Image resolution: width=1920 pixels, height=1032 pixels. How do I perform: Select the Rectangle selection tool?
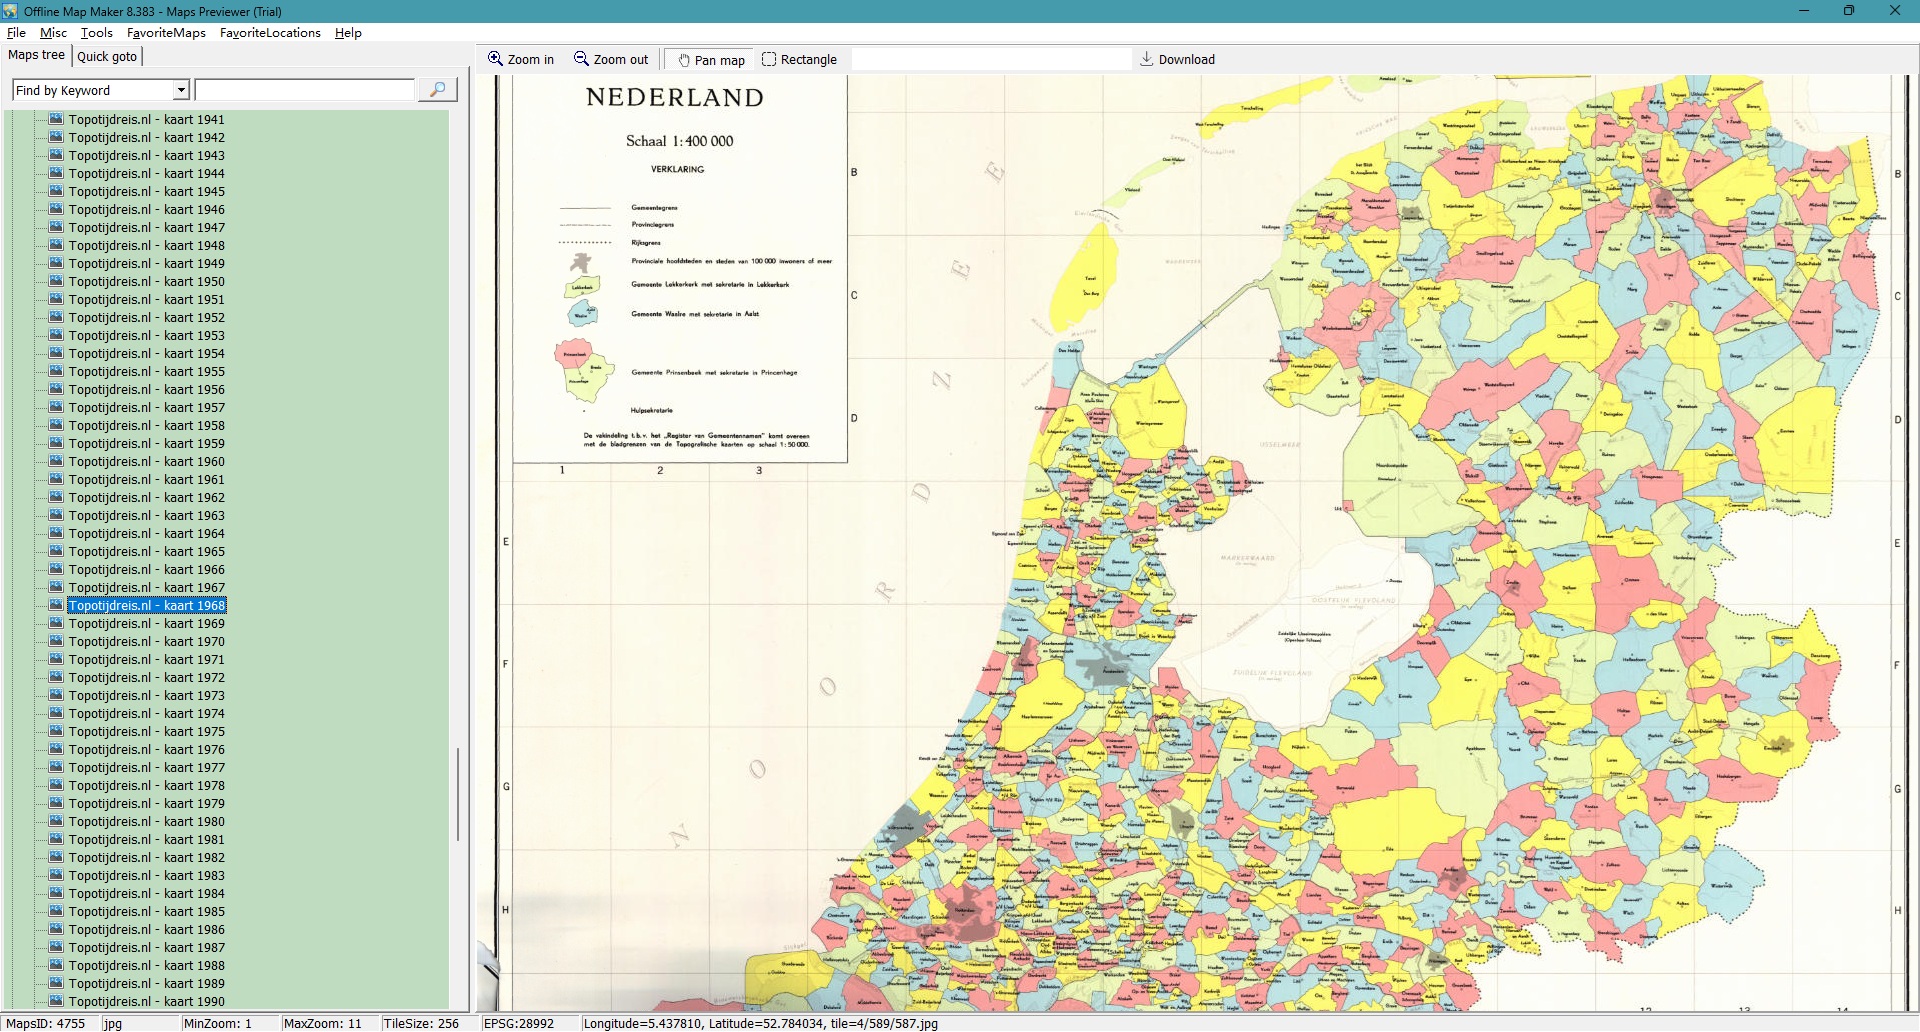pyautogui.click(x=769, y=59)
